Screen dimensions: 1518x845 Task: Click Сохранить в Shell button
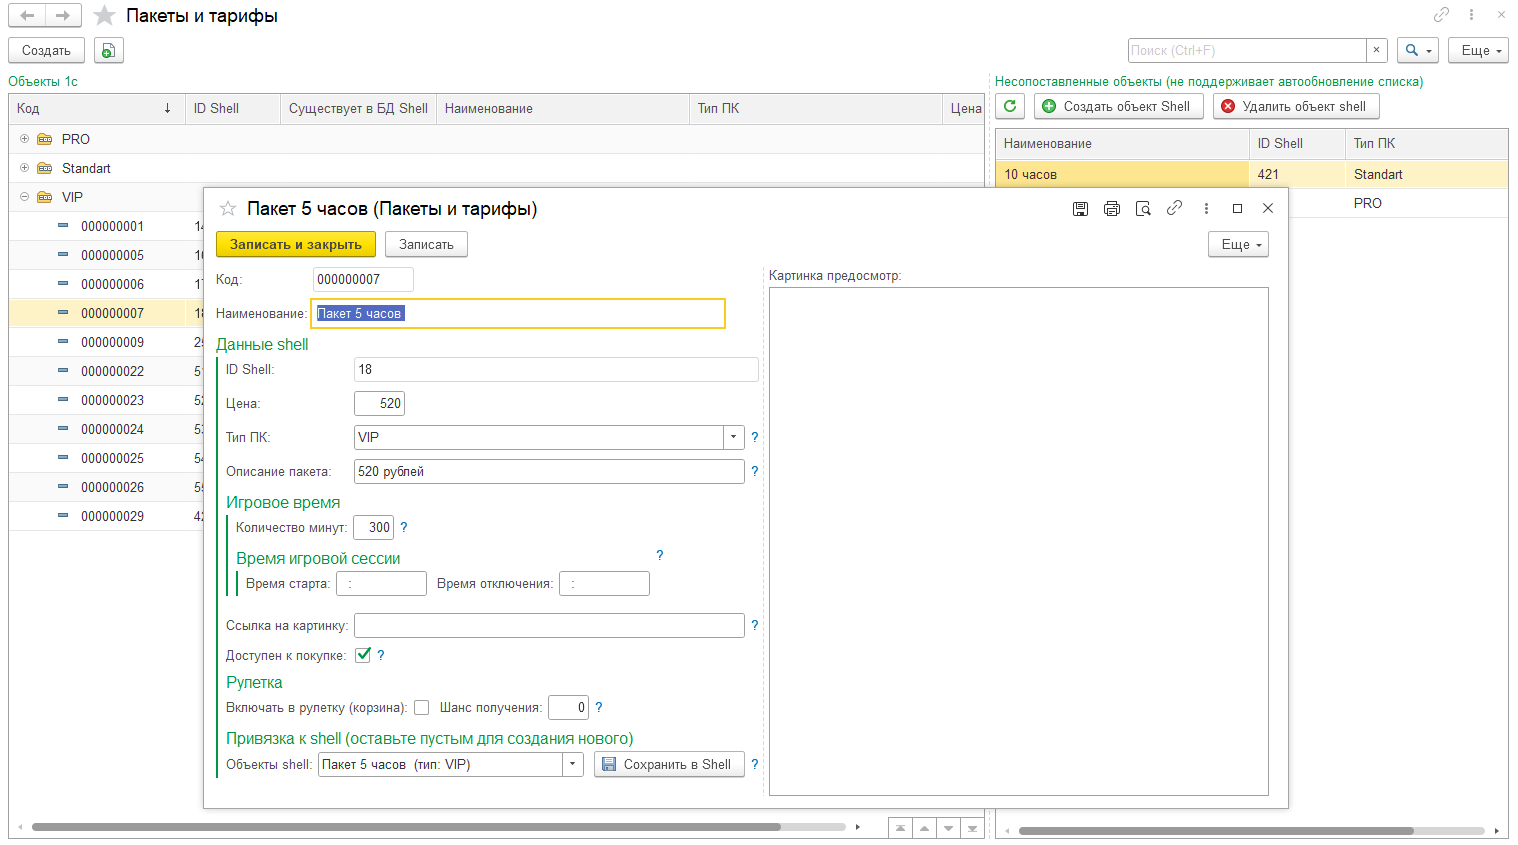669,764
